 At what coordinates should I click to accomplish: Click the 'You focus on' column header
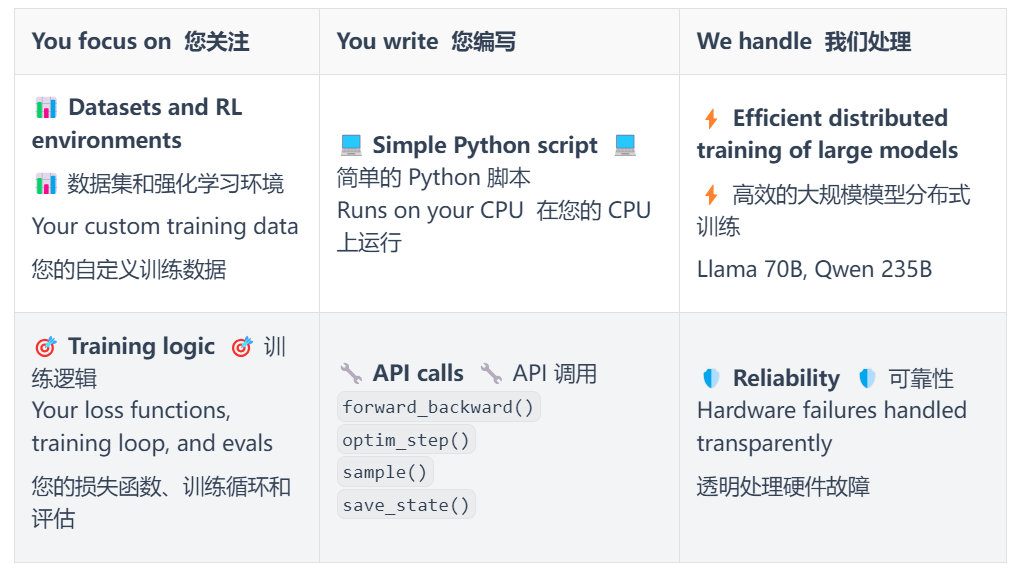[x=101, y=41]
